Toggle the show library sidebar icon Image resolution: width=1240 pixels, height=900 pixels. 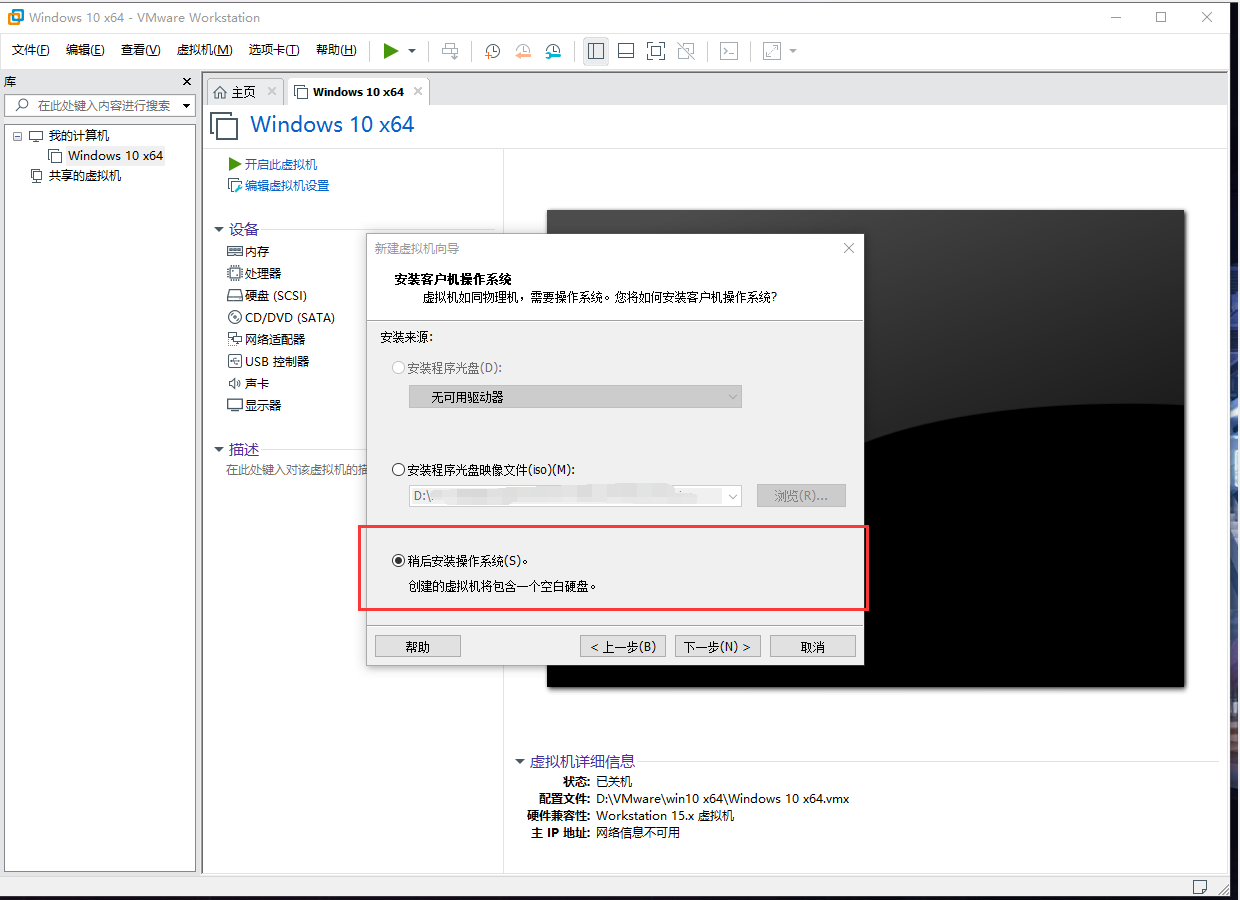[596, 51]
